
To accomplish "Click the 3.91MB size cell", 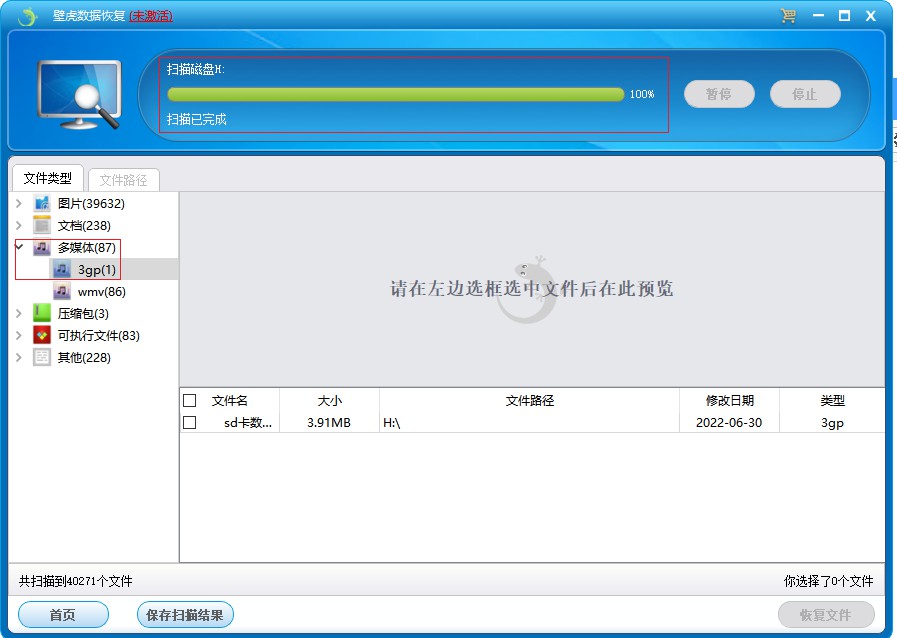I will click(x=329, y=422).
